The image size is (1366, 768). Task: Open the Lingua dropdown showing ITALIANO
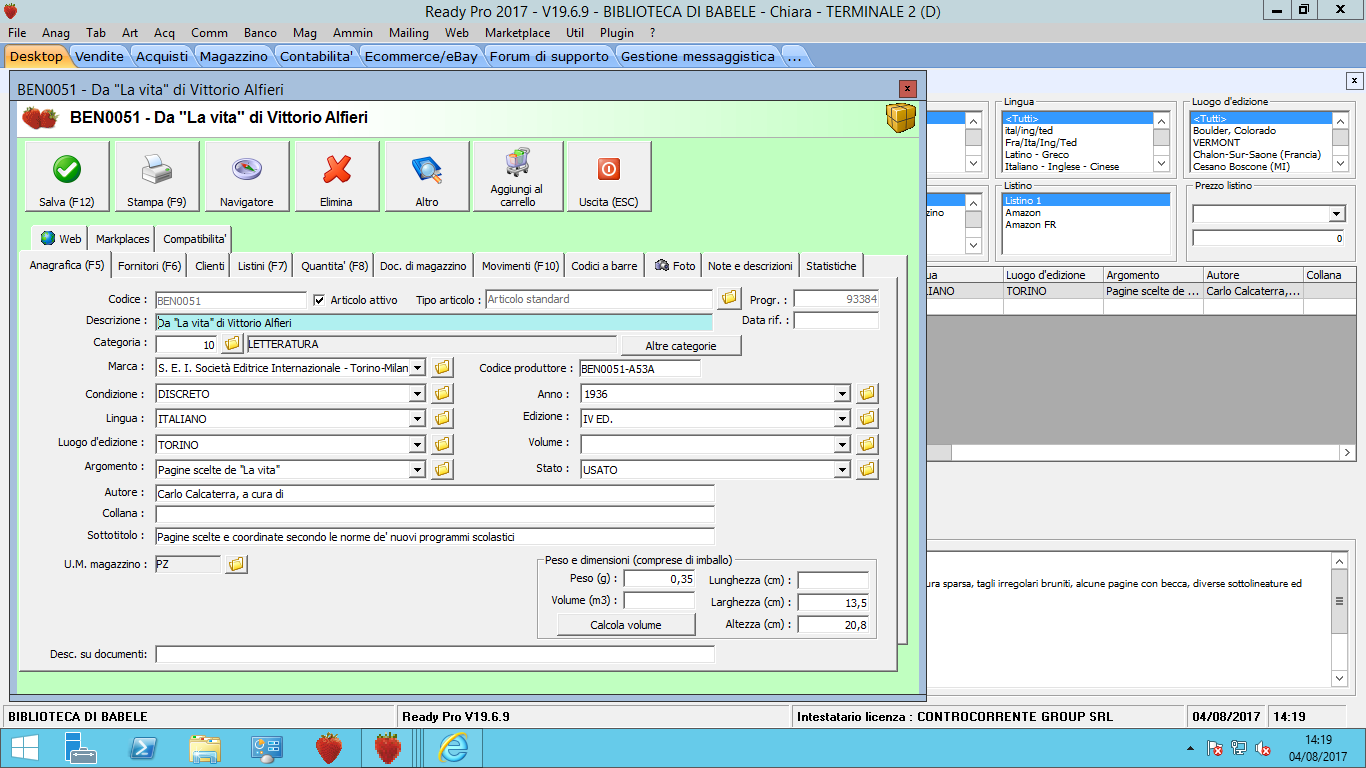click(417, 419)
